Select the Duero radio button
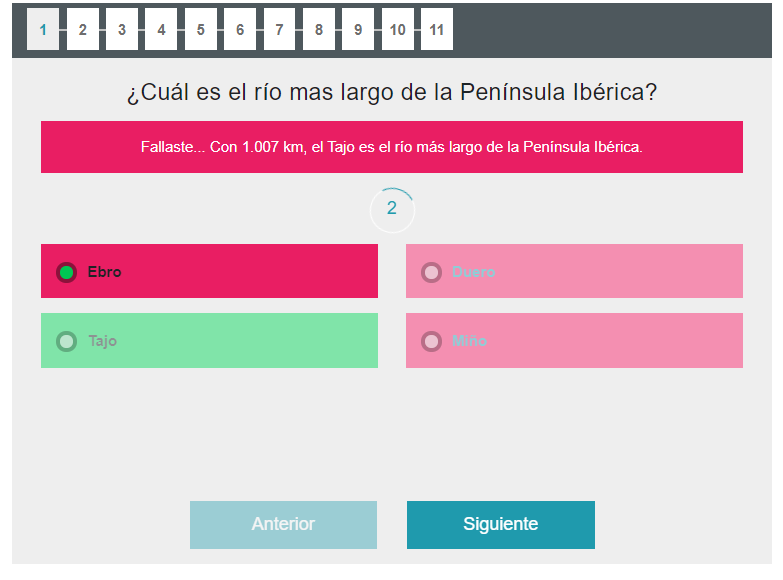The height and width of the screenshot is (580, 783). [x=432, y=272]
